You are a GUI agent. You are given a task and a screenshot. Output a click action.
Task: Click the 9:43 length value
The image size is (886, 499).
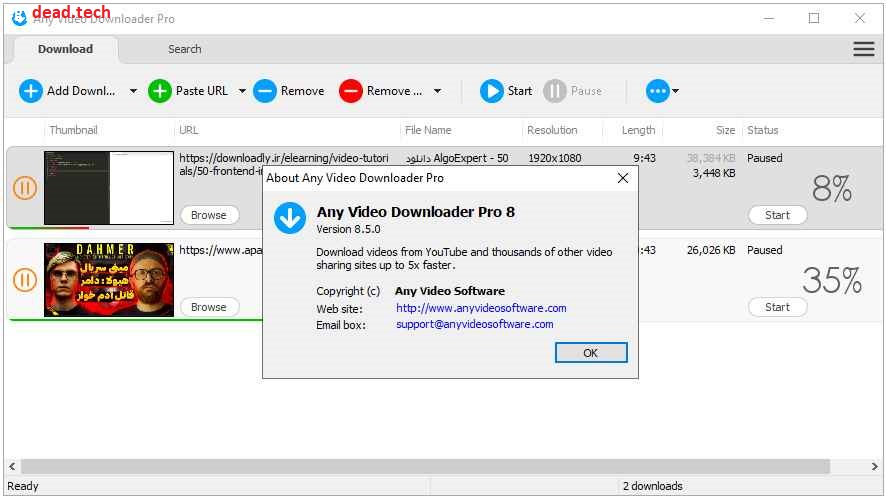coord(645,158)
